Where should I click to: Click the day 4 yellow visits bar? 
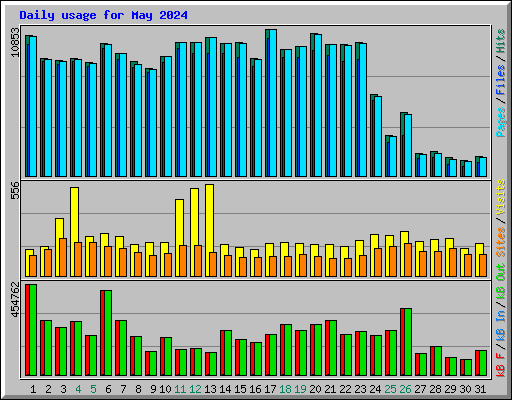pyautogui.click(x=75, y=232)
